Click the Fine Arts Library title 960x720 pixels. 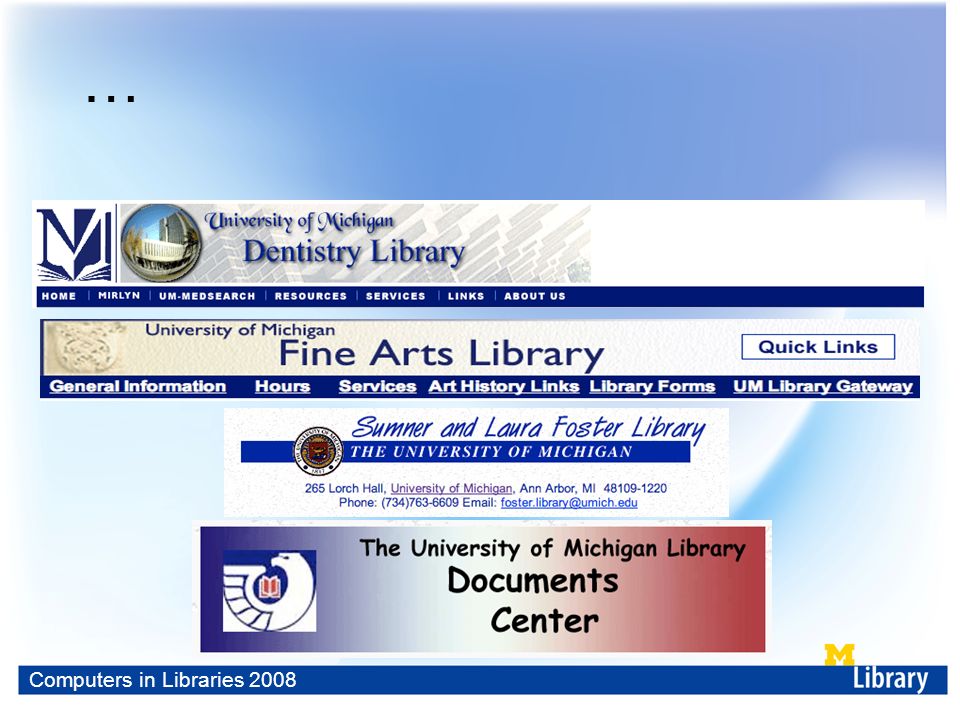(x=441, y=353)
